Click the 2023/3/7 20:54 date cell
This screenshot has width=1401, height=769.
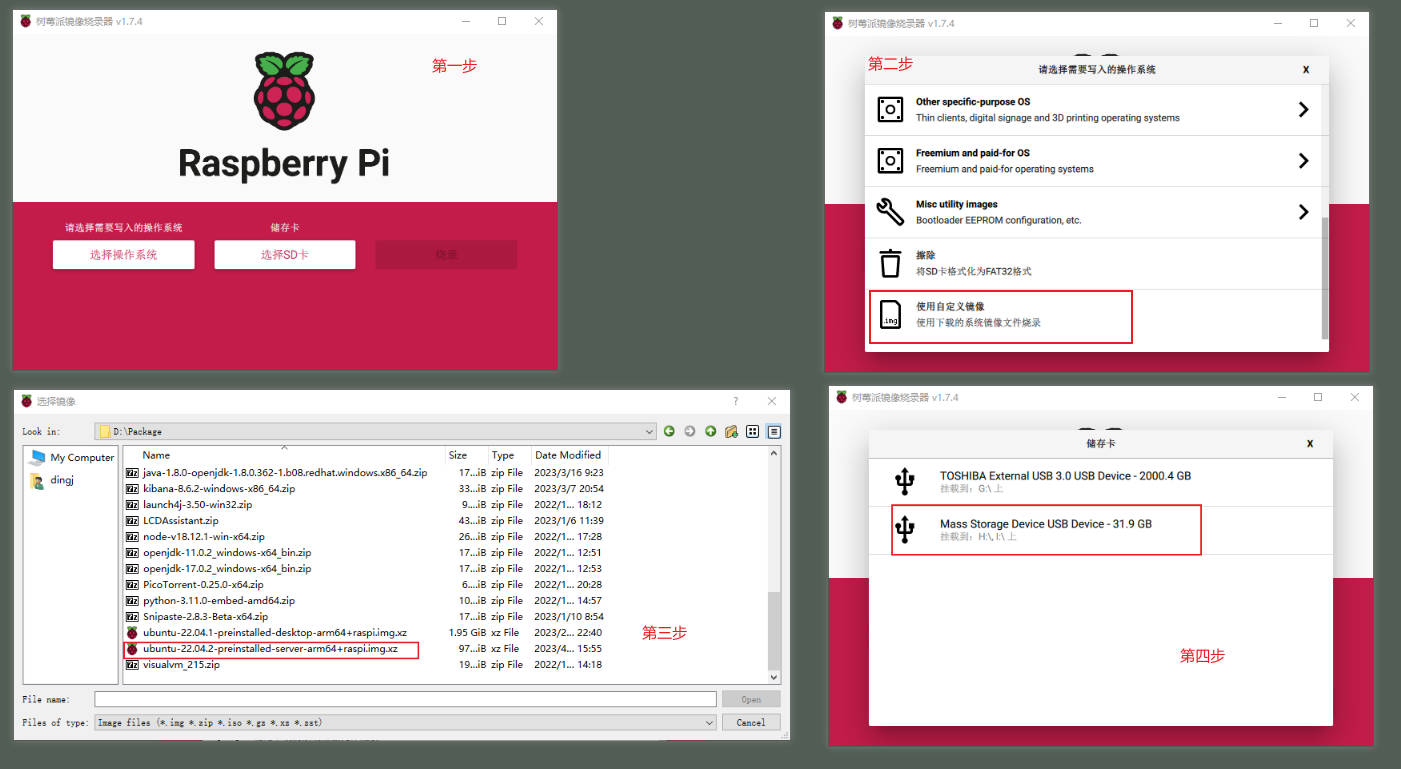[x=568, y=489]
